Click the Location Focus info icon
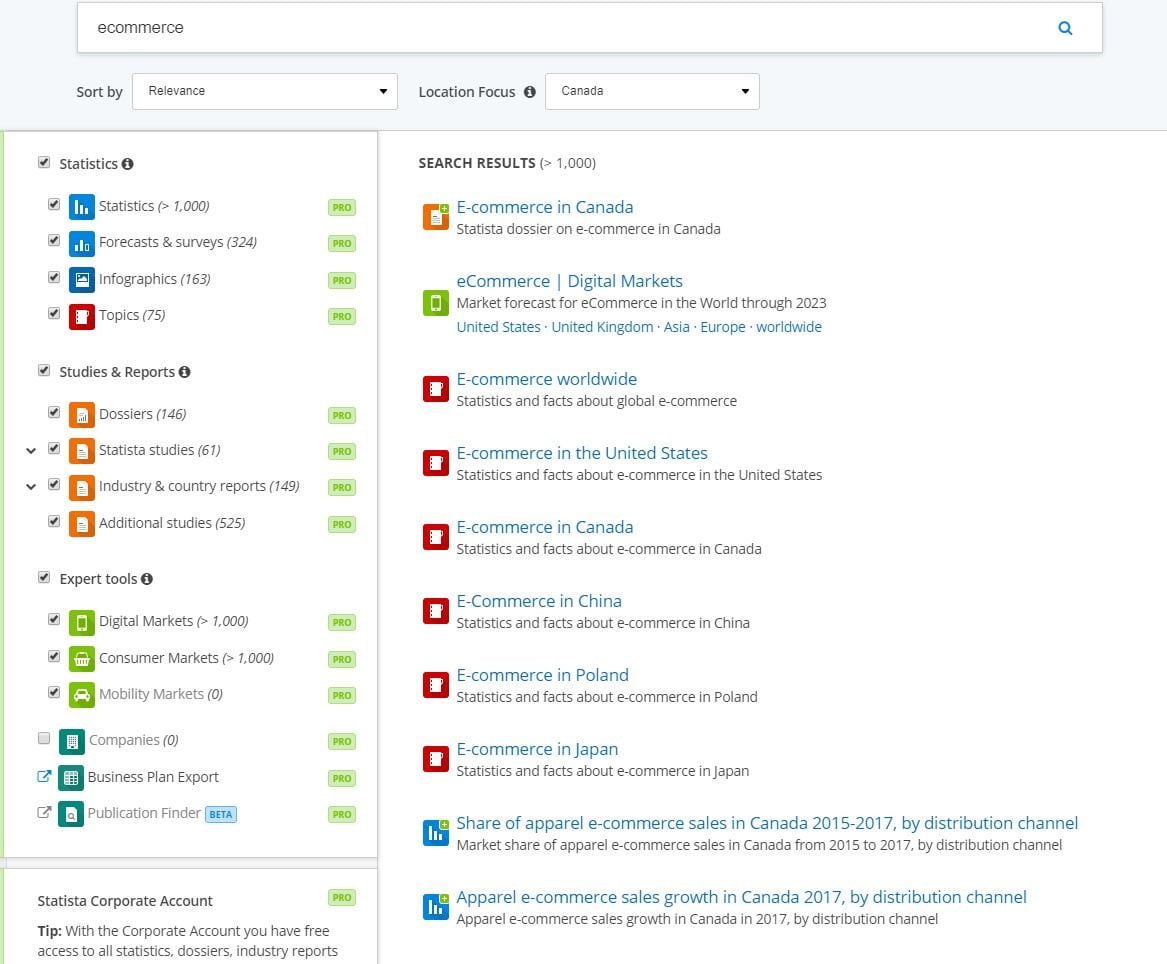This screenshot has height=964, width=1167. tap(529, 92)
